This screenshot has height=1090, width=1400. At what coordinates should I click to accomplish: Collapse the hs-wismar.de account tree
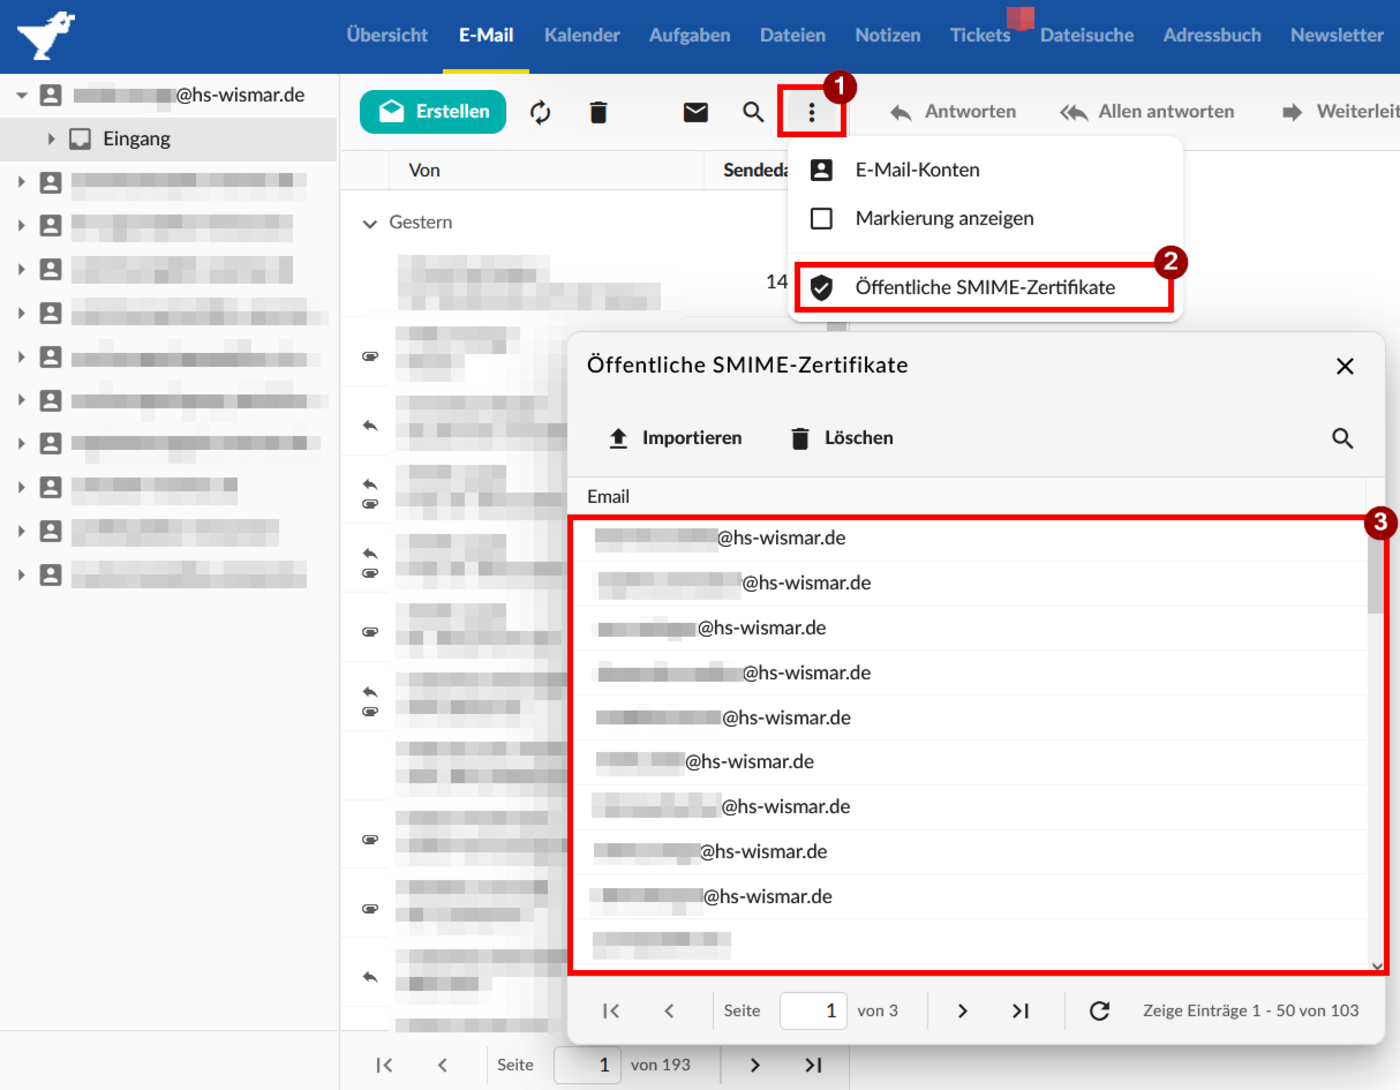coord(21,96)
